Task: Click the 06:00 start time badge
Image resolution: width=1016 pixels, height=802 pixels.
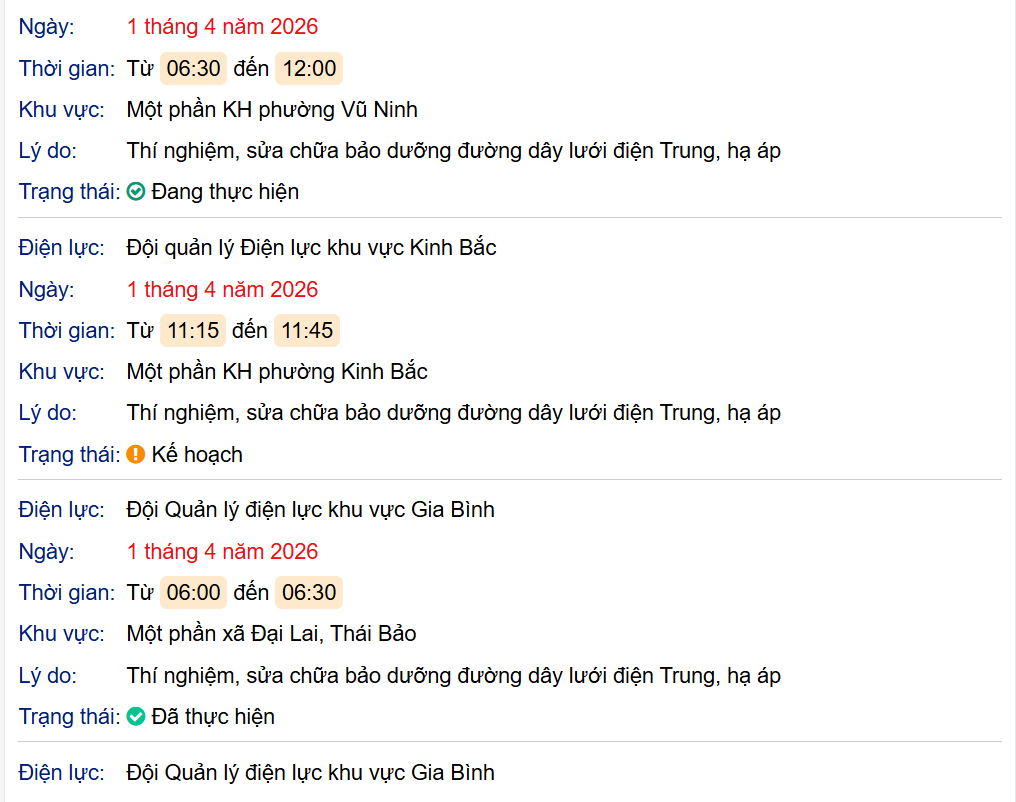Action: tap(193, 593)
